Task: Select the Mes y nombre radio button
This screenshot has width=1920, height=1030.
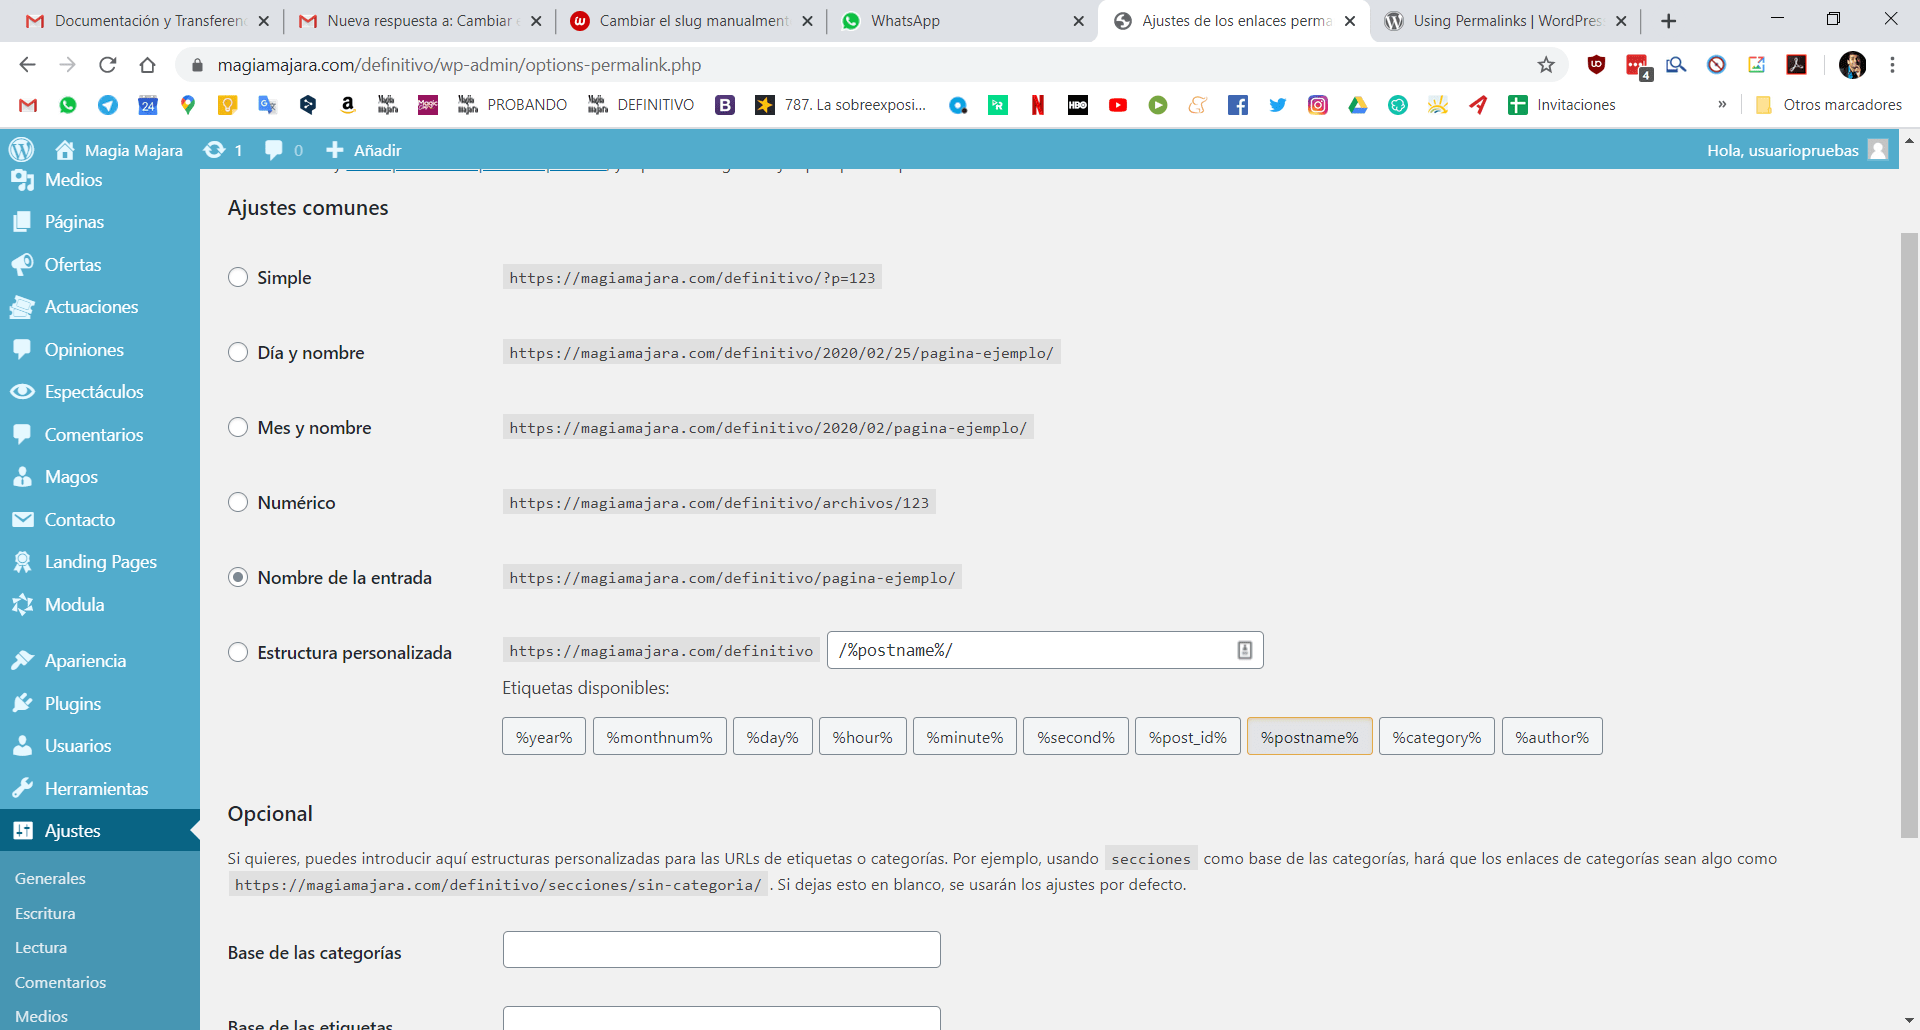Action: tap(238, 427)
